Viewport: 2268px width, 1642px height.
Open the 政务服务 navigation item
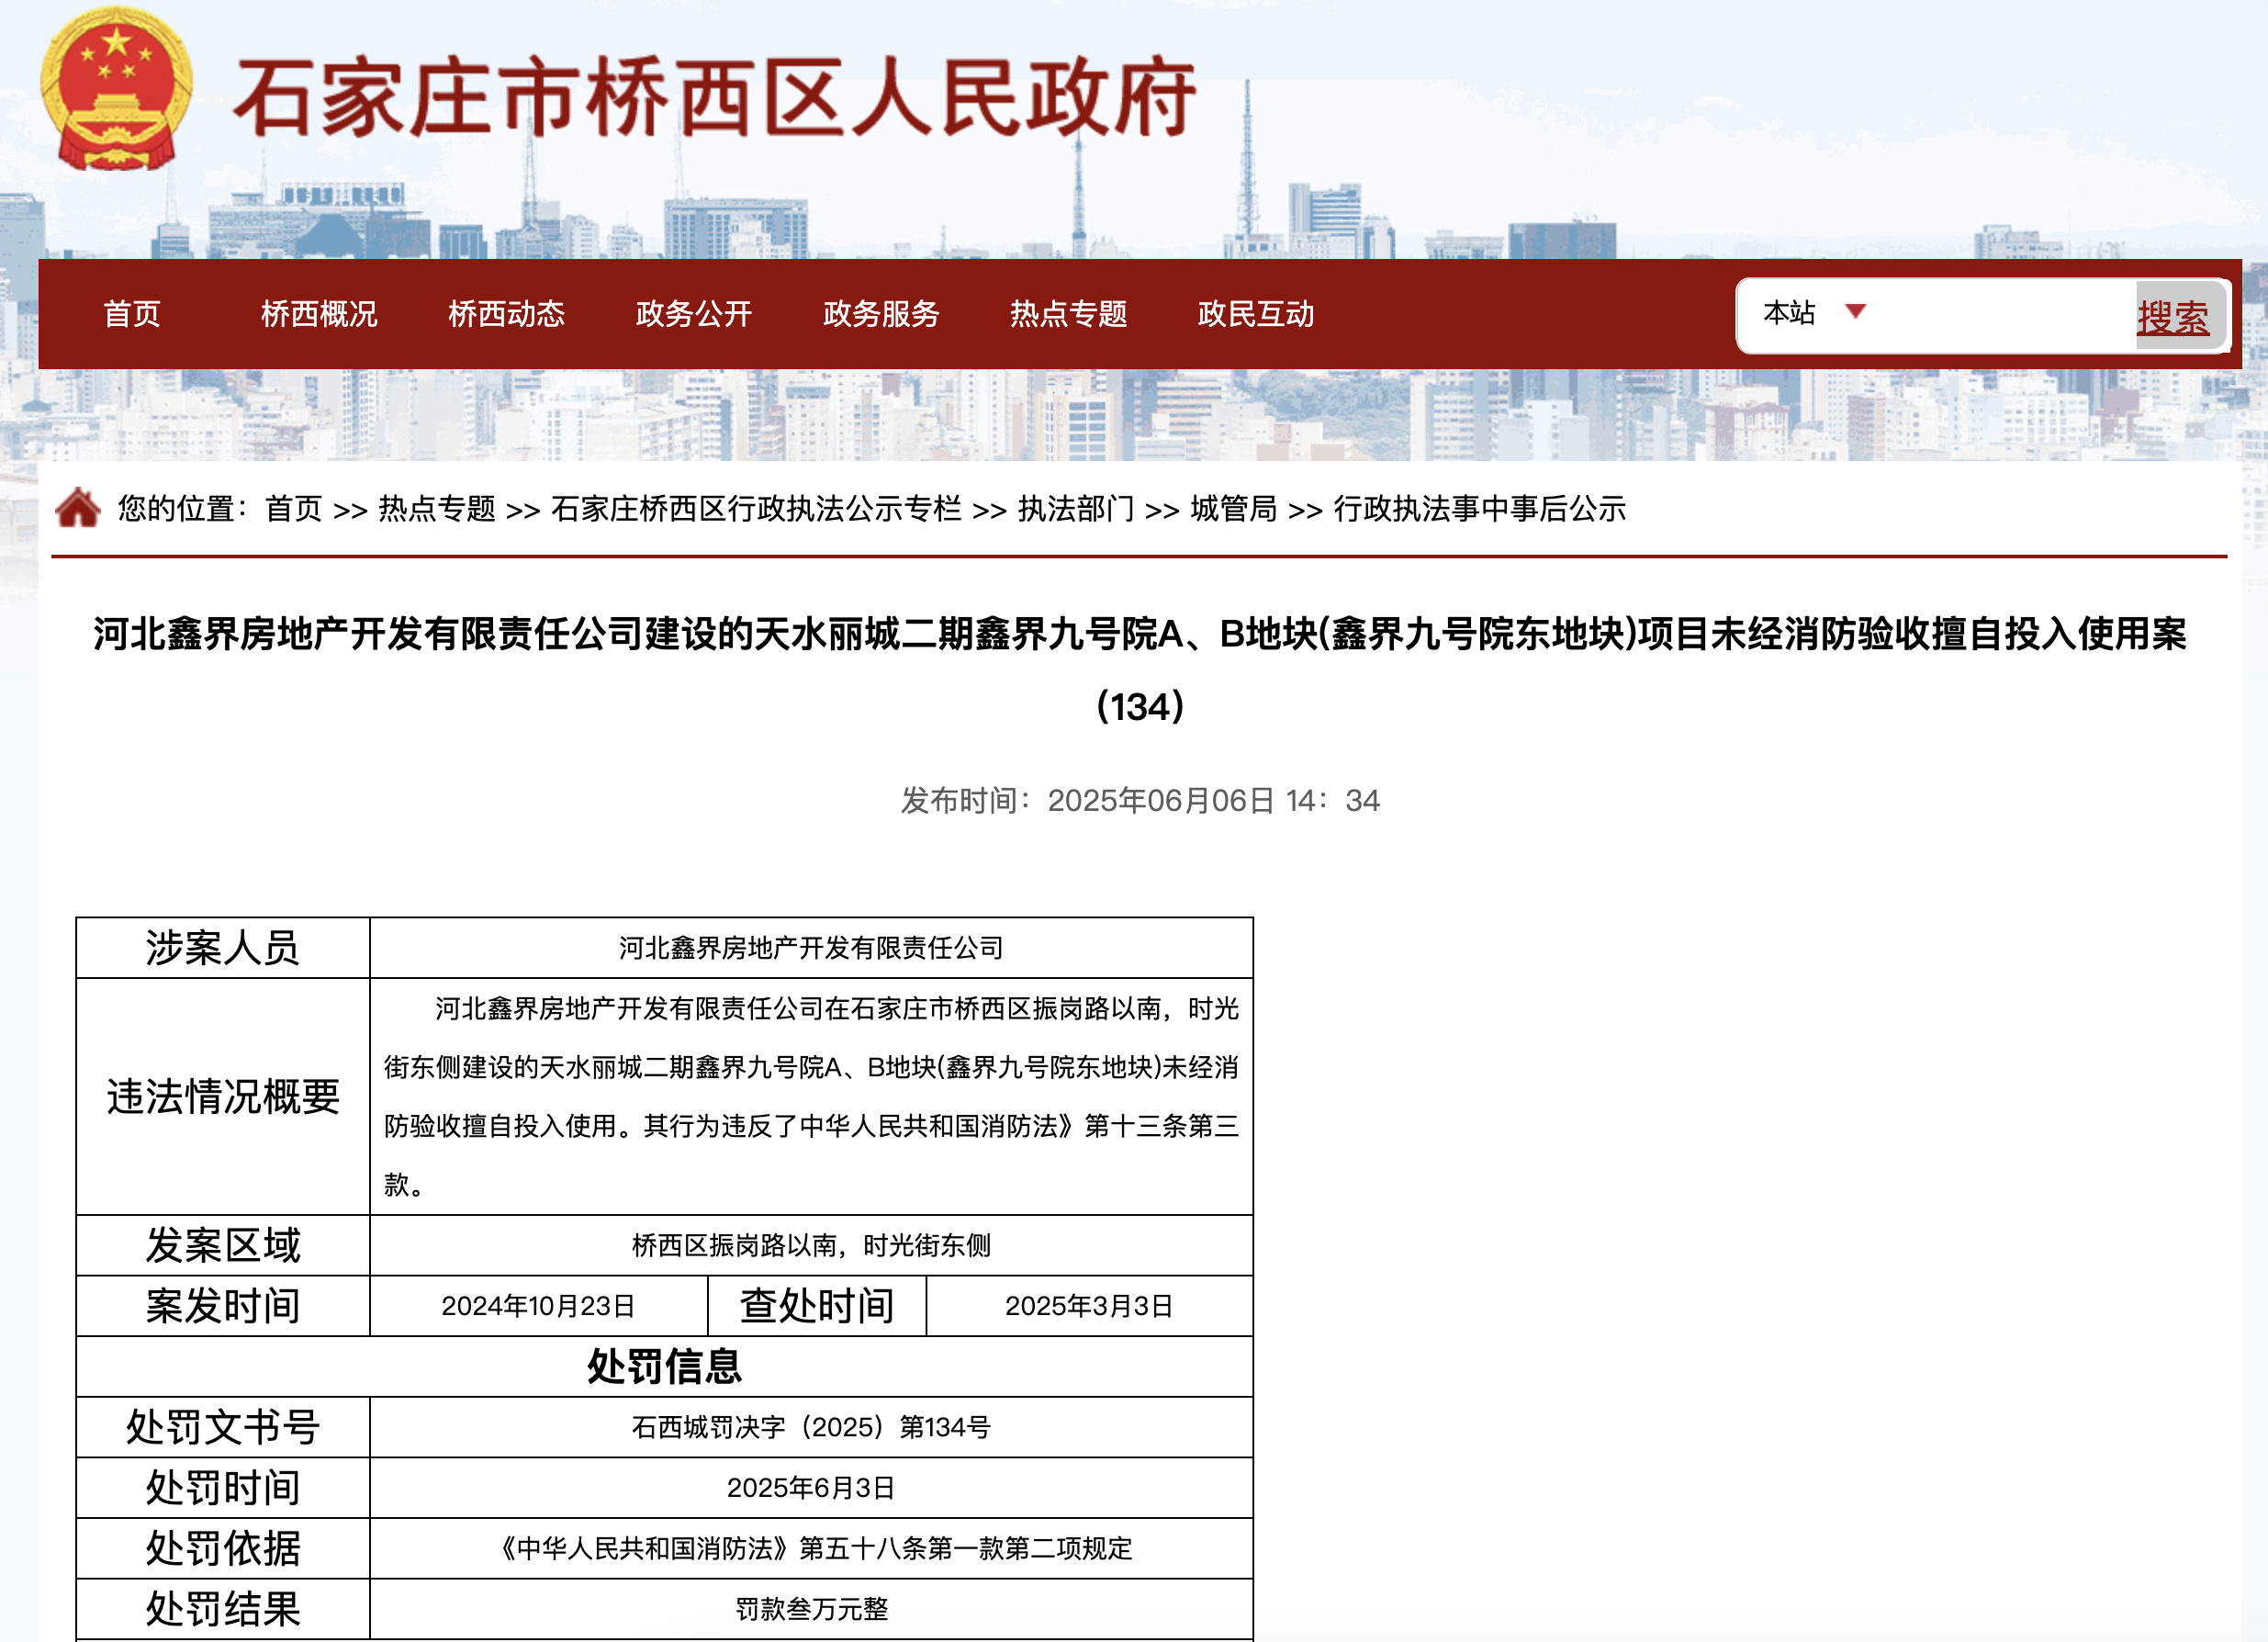click(x=881, y=314)
